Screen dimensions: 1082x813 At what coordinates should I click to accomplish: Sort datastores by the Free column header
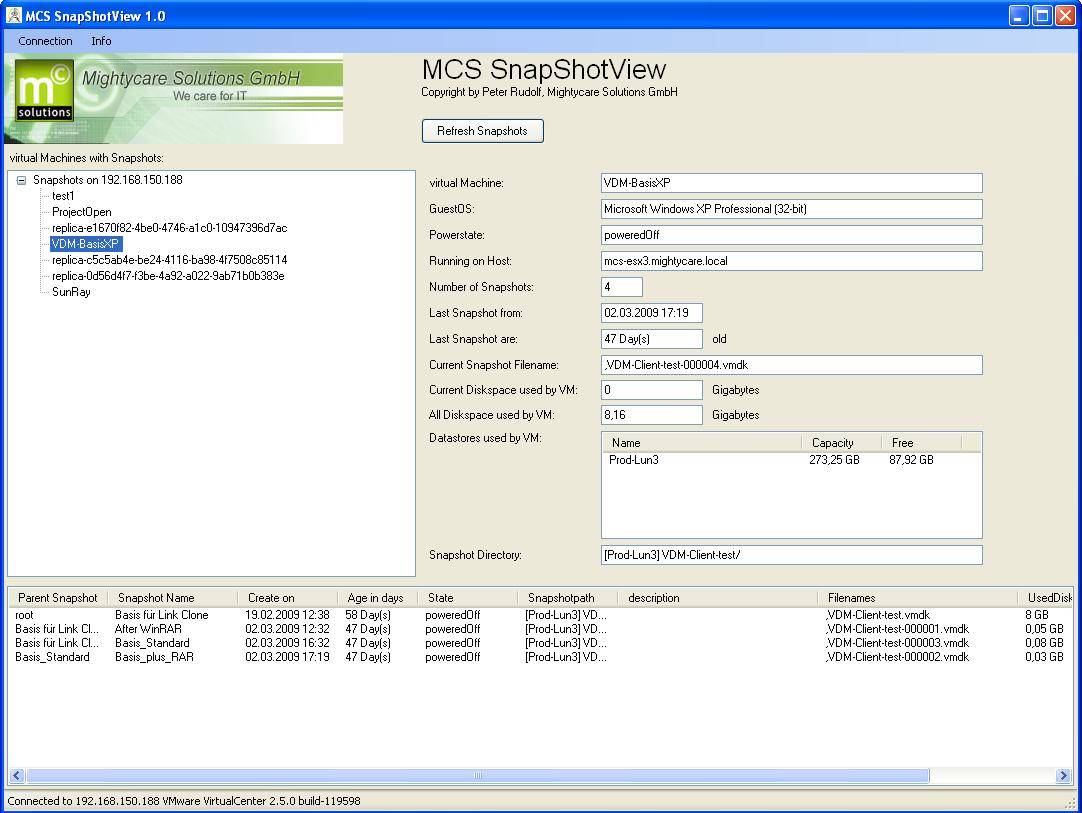tap(921, 443)
